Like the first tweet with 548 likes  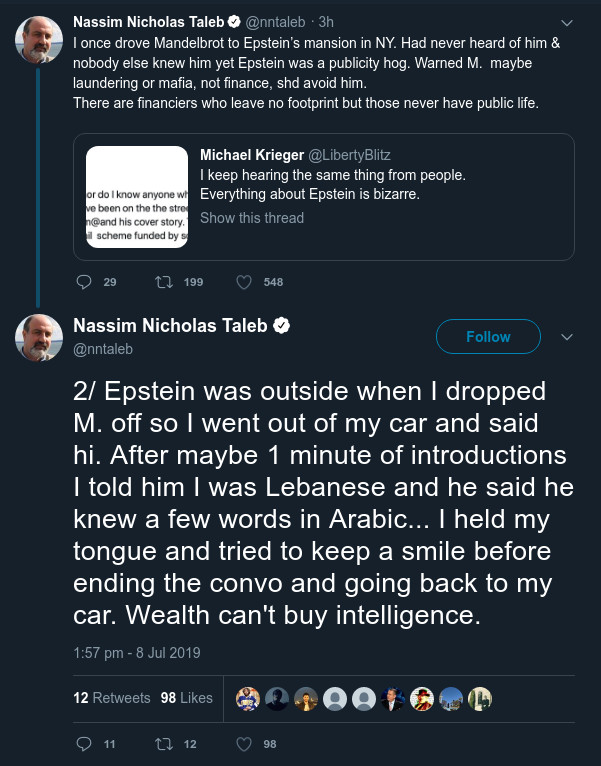click(243, 282)
